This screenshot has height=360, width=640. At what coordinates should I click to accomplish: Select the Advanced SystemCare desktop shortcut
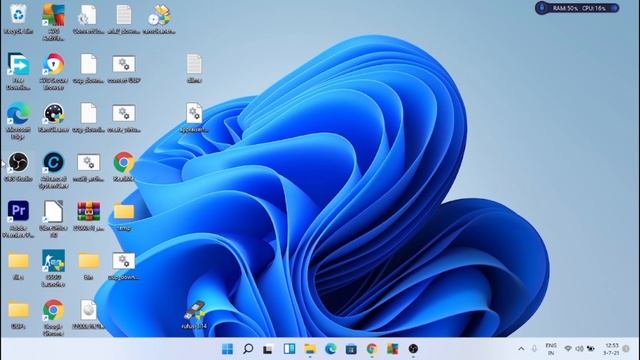53,170
